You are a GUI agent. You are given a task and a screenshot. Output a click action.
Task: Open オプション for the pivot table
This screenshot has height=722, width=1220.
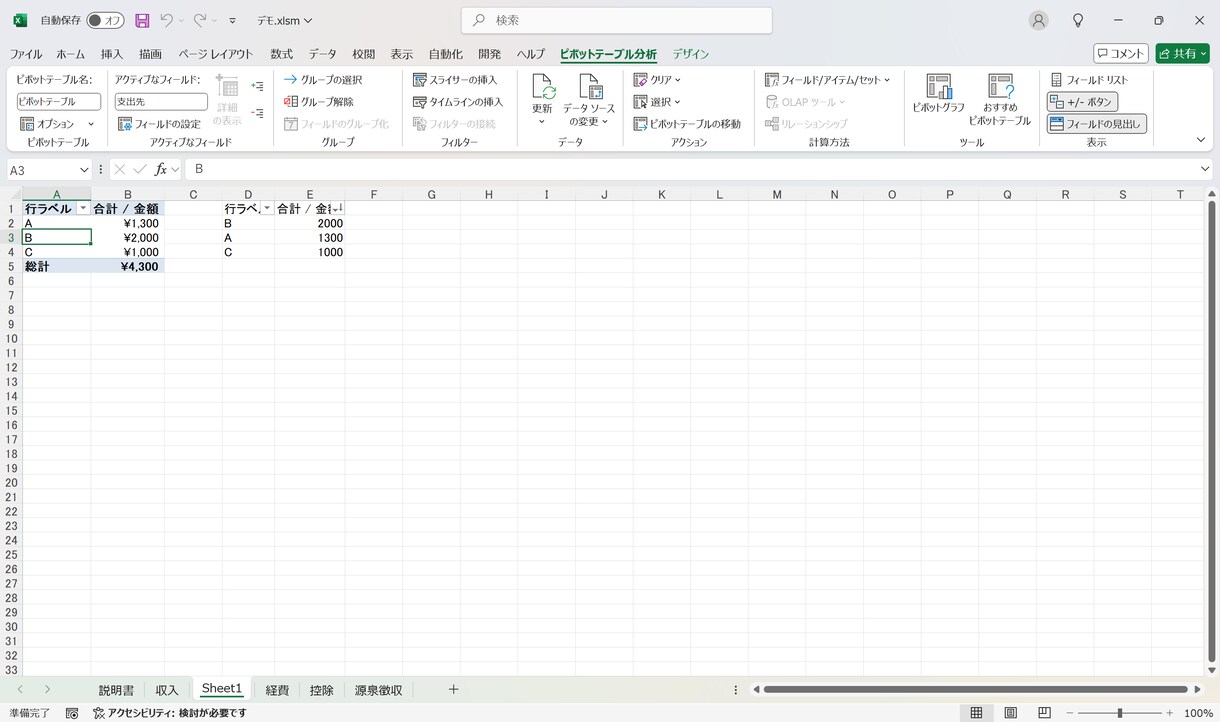57,124
